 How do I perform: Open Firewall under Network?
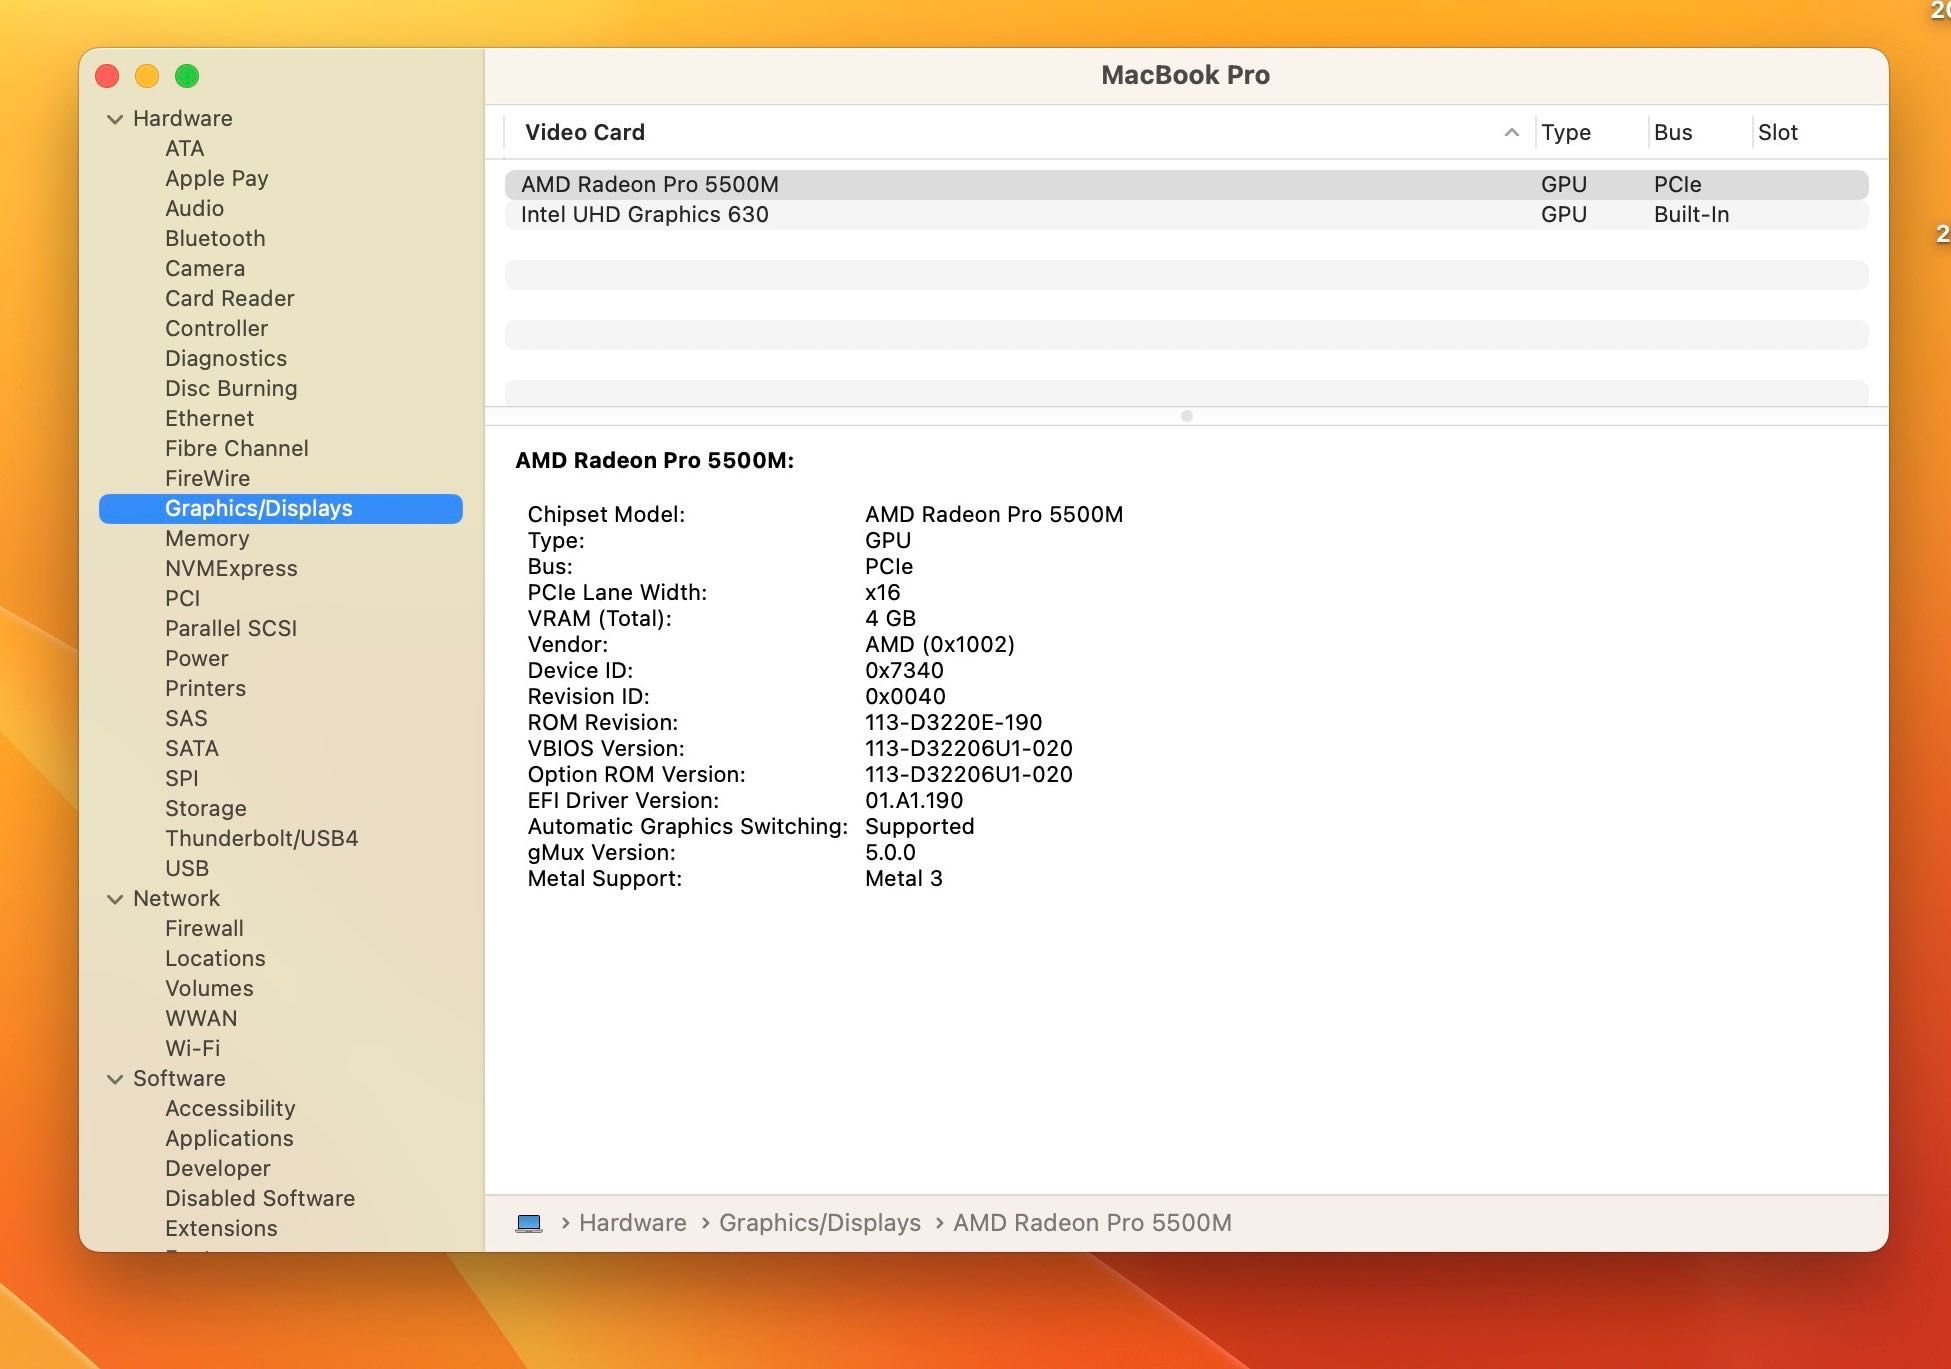(204, 928)
